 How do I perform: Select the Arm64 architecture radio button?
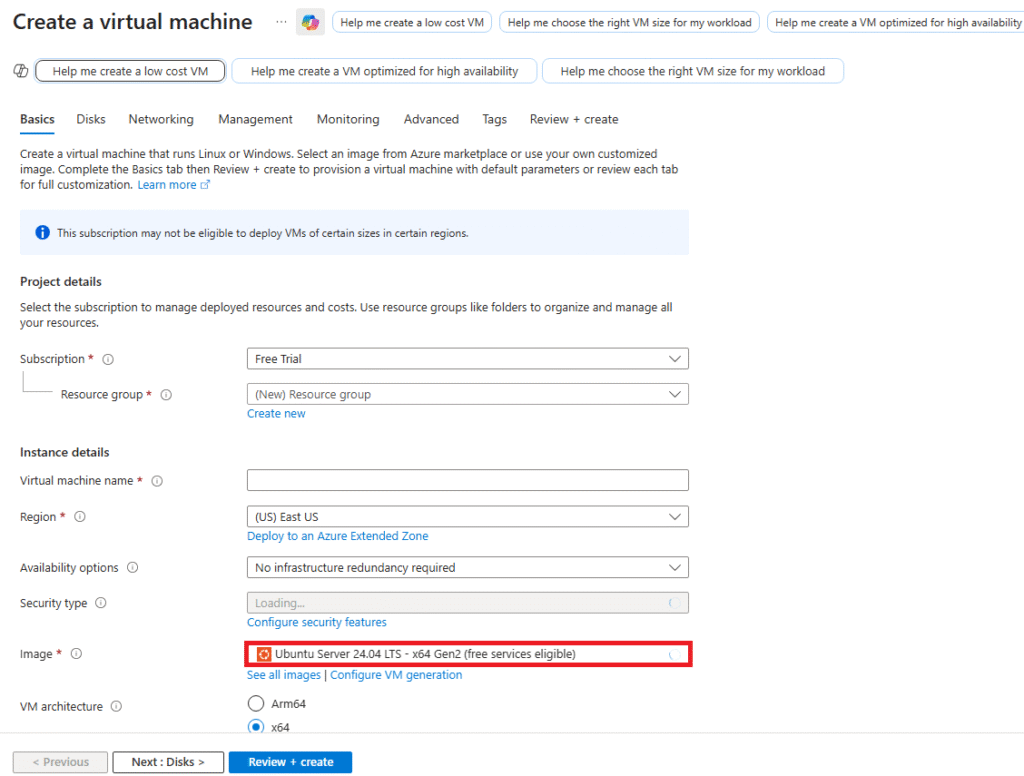[256, 704]
